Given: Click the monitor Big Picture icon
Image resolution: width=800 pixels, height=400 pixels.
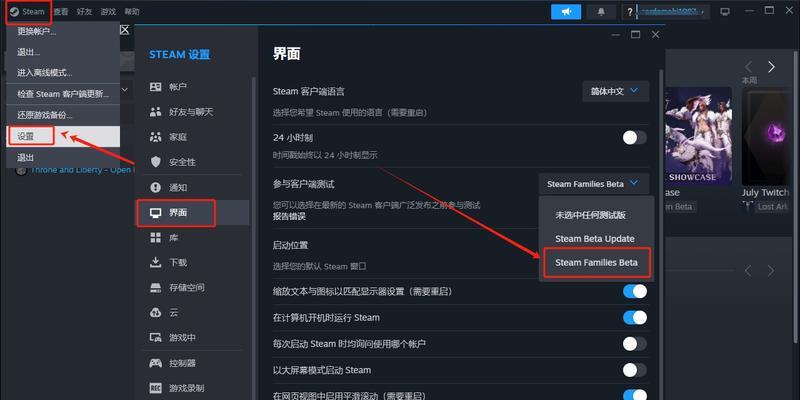Looking at the screenshot, I should (x=725, y=12).
